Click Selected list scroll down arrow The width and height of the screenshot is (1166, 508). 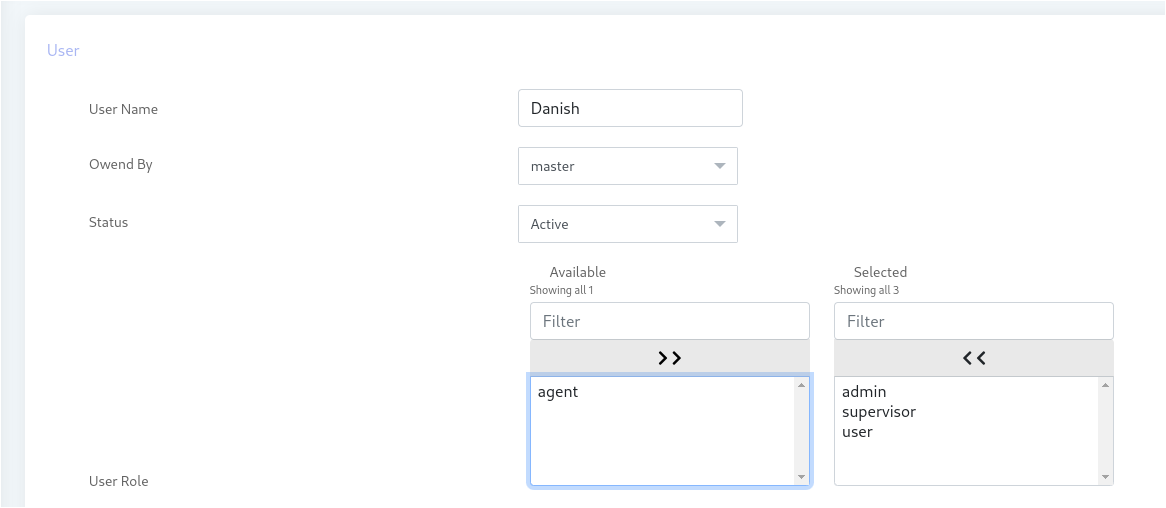tap(1105, 478)
